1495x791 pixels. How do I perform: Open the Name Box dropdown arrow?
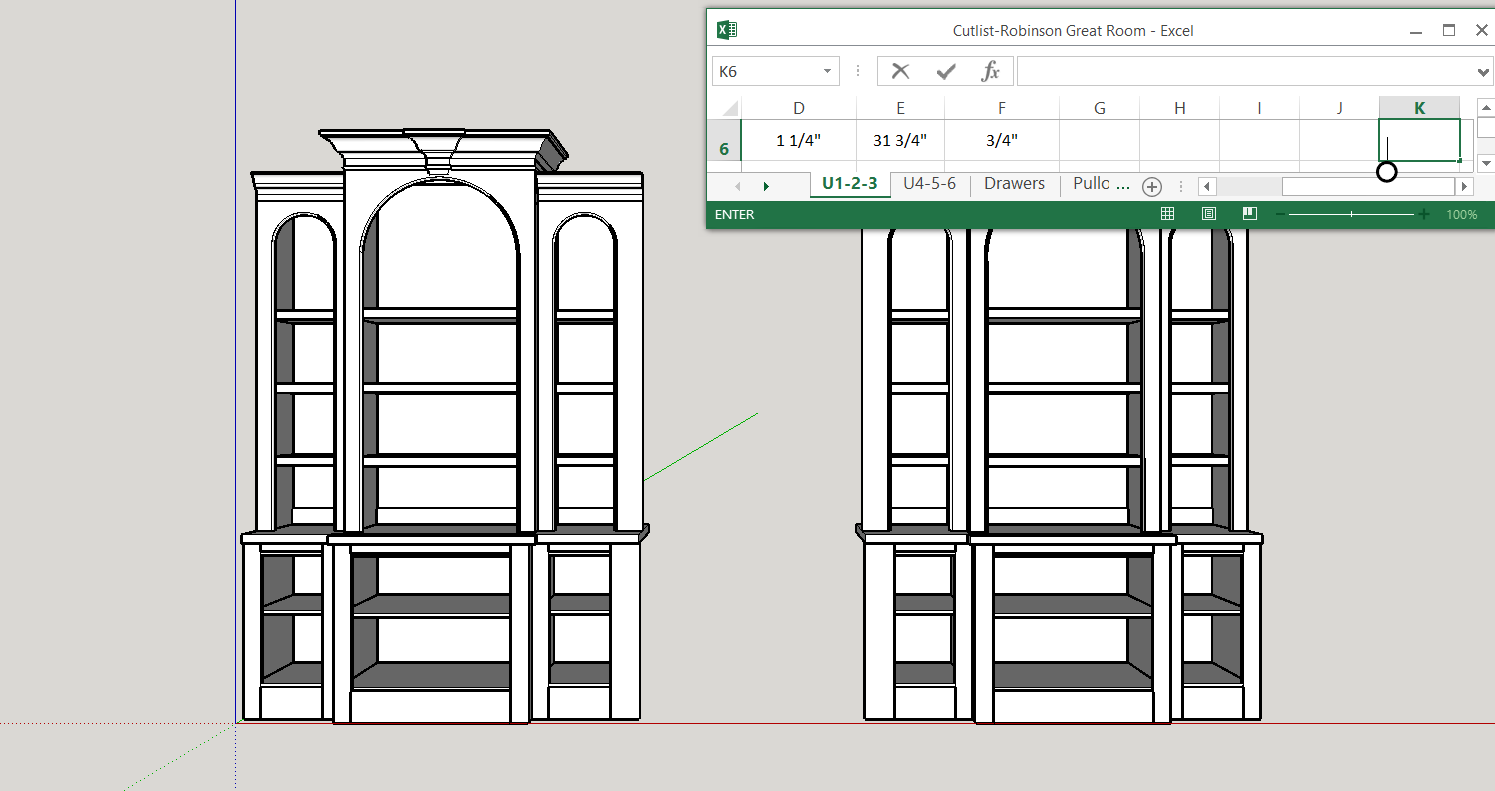point(827,71)
